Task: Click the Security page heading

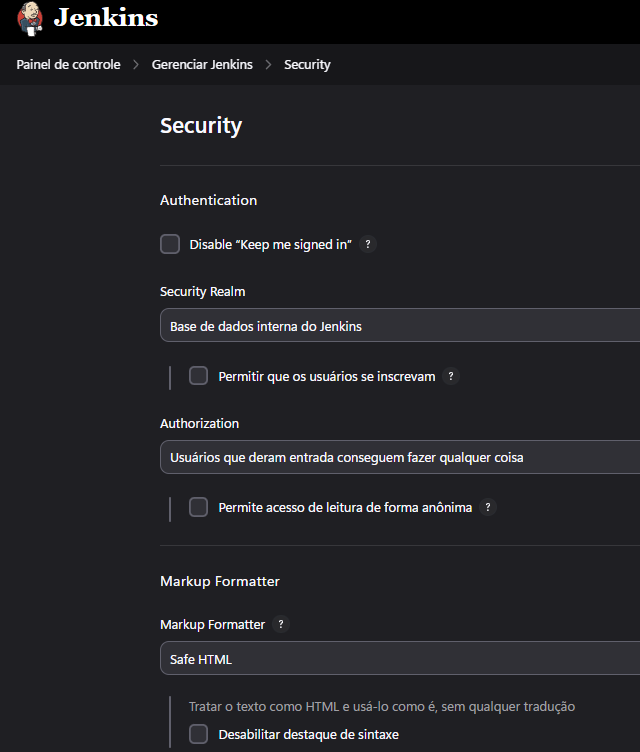Action: tap(201, 126)
